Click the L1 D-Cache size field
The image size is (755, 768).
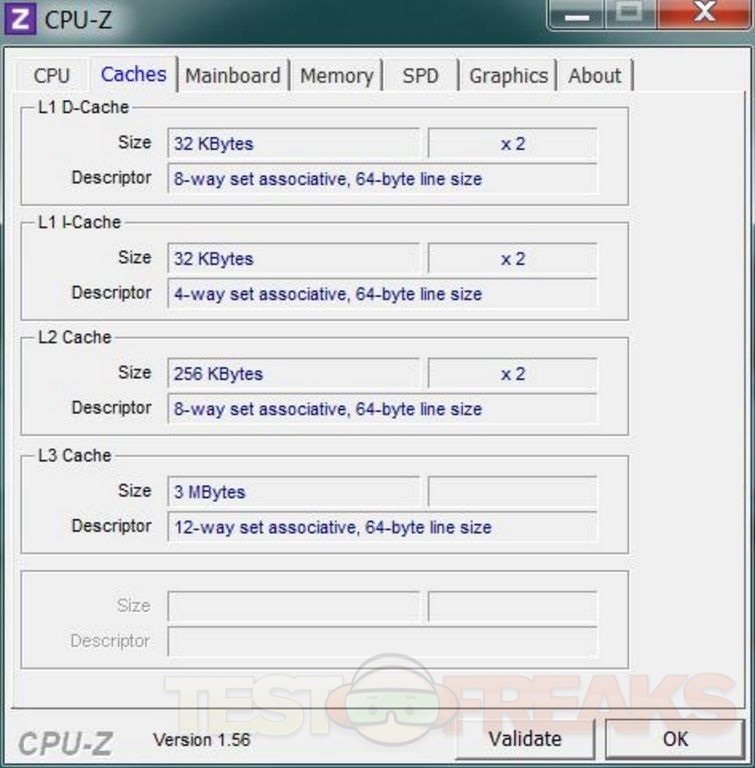[293, 143]
